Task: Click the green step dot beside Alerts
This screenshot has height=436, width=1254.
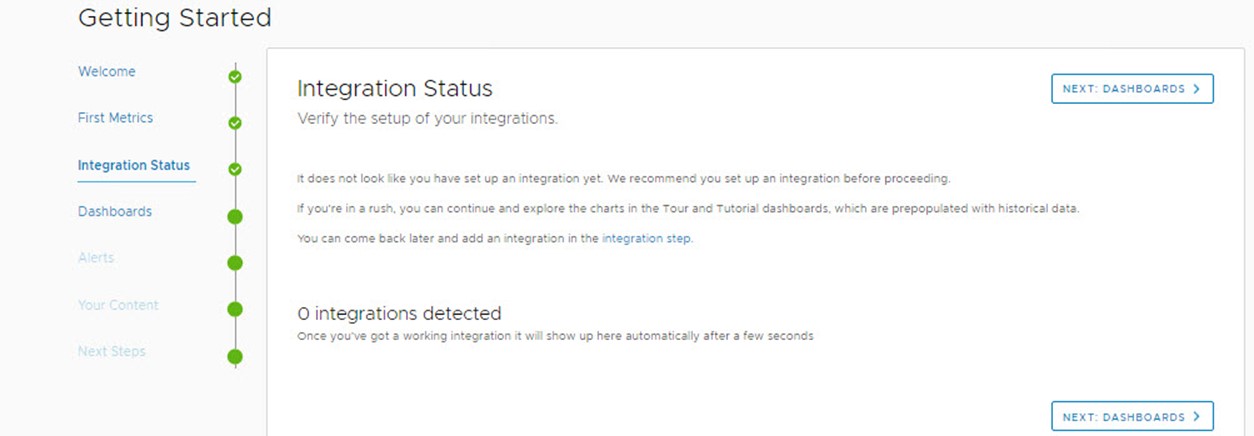Action: (x=235, y=263)
